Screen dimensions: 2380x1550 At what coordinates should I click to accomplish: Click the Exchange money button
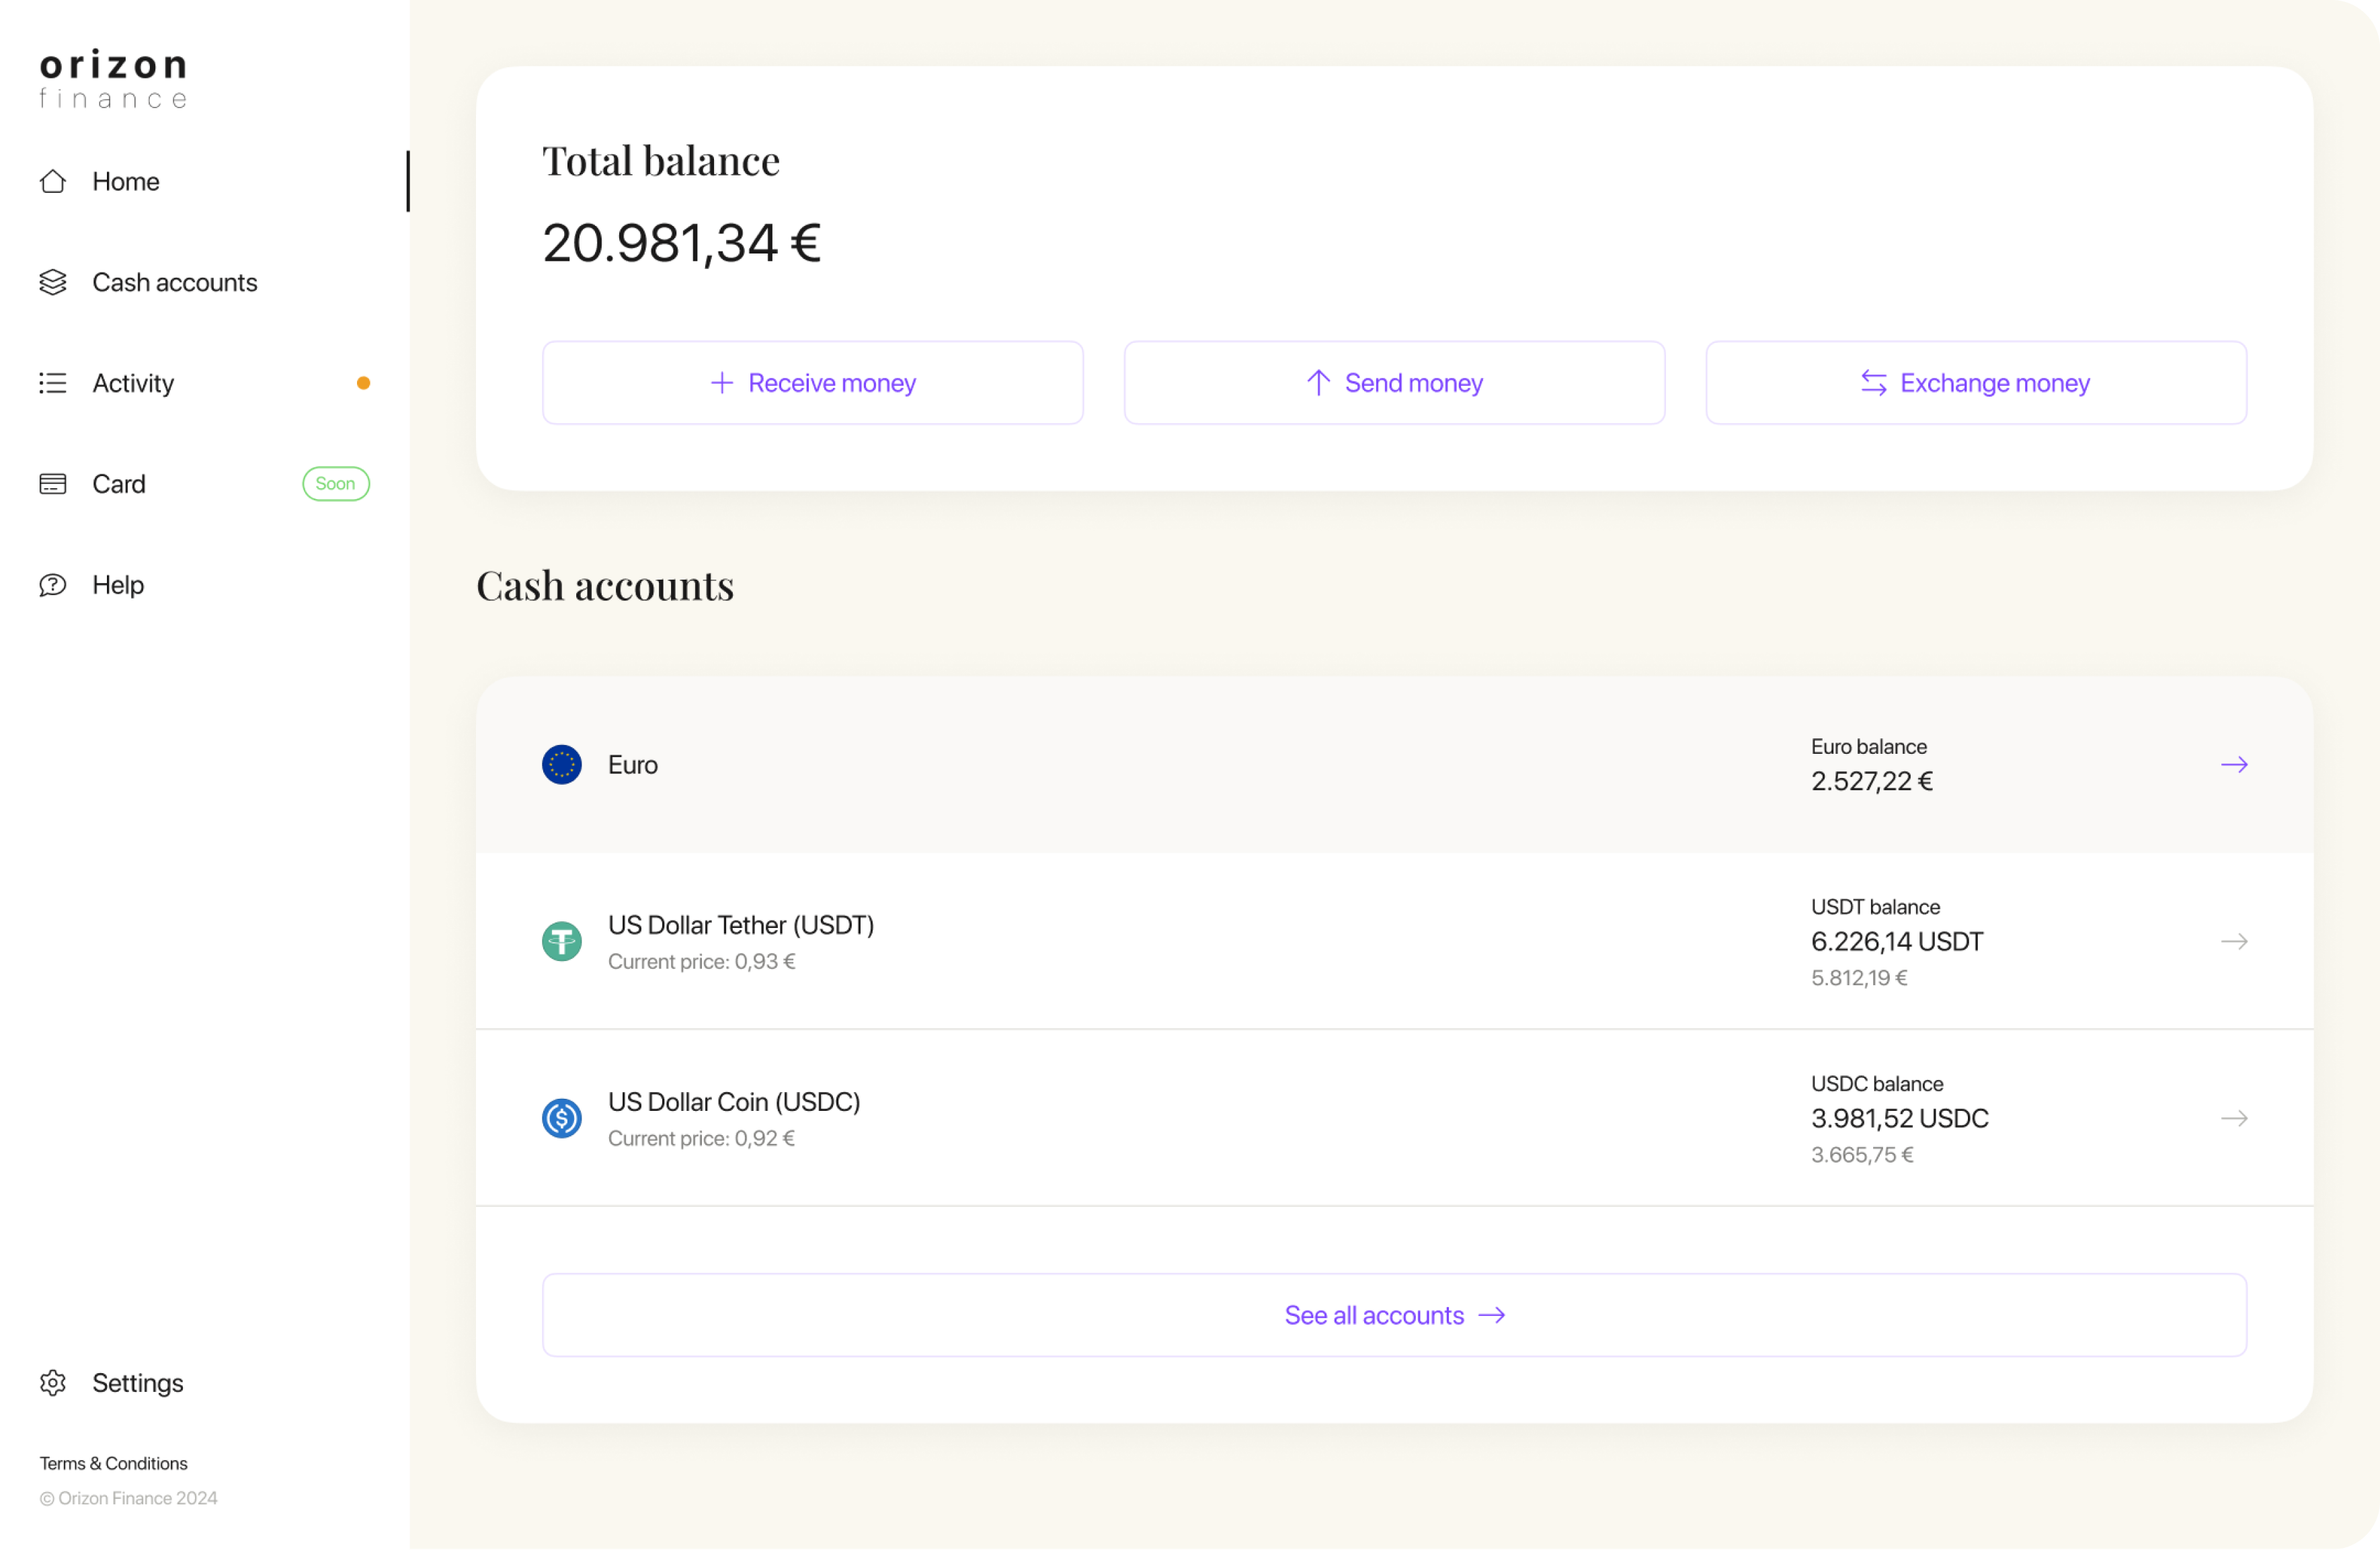click(x=1977, y=383)
